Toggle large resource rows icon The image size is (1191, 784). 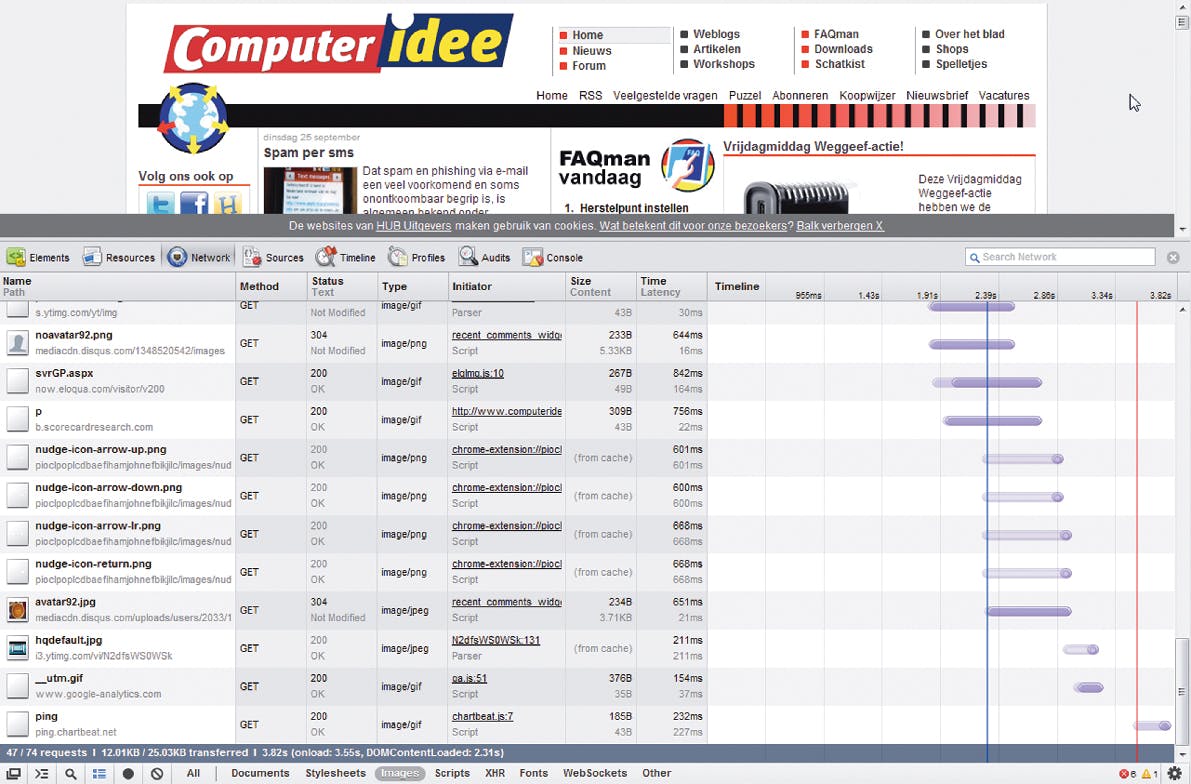pos(100,773)
